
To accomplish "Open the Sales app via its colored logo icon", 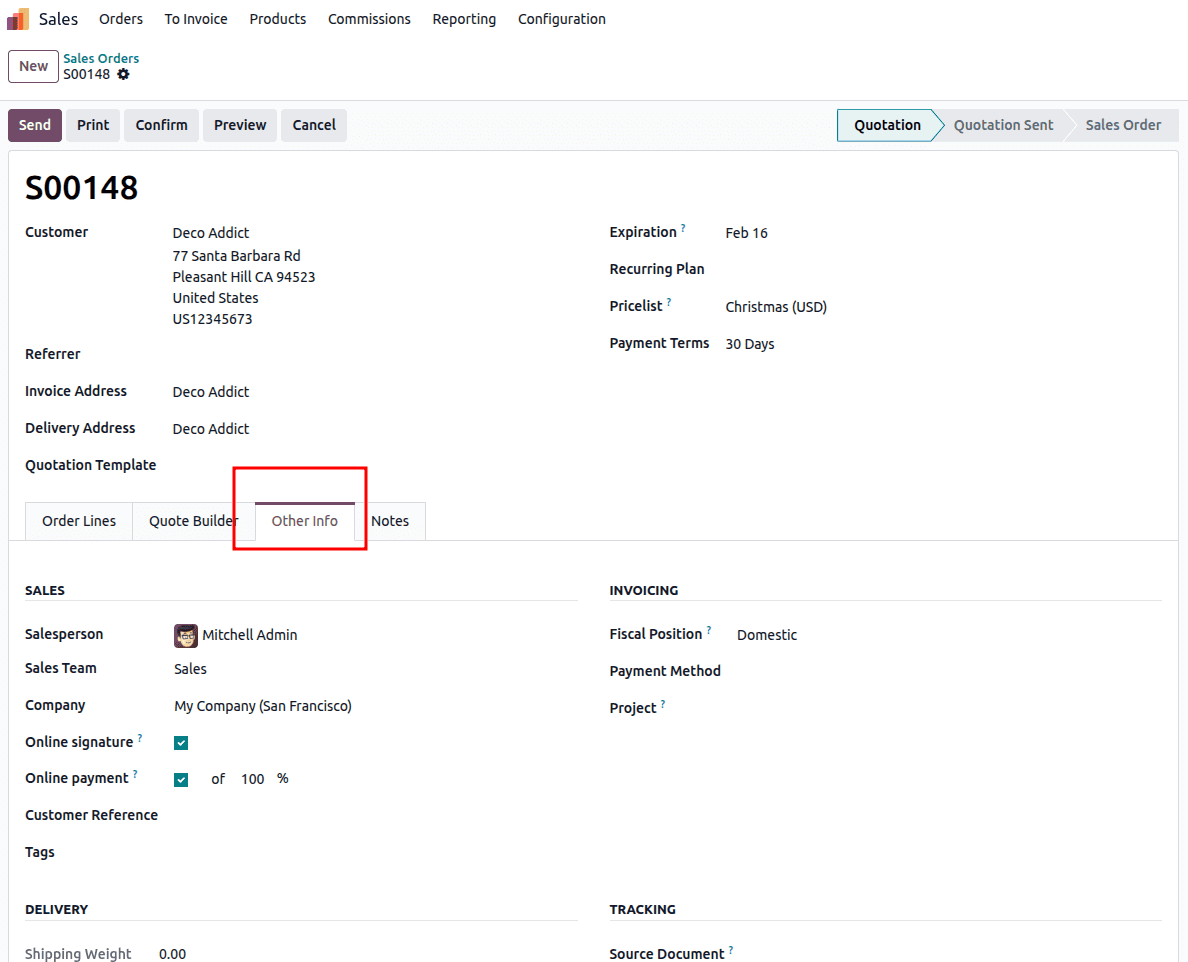I will (x=17, y=18).
